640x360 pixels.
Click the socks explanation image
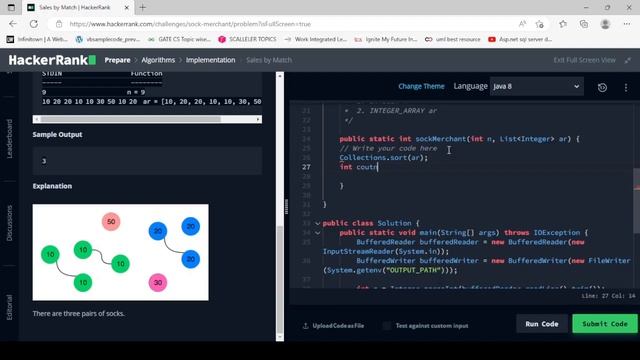(x=120, y=252)
